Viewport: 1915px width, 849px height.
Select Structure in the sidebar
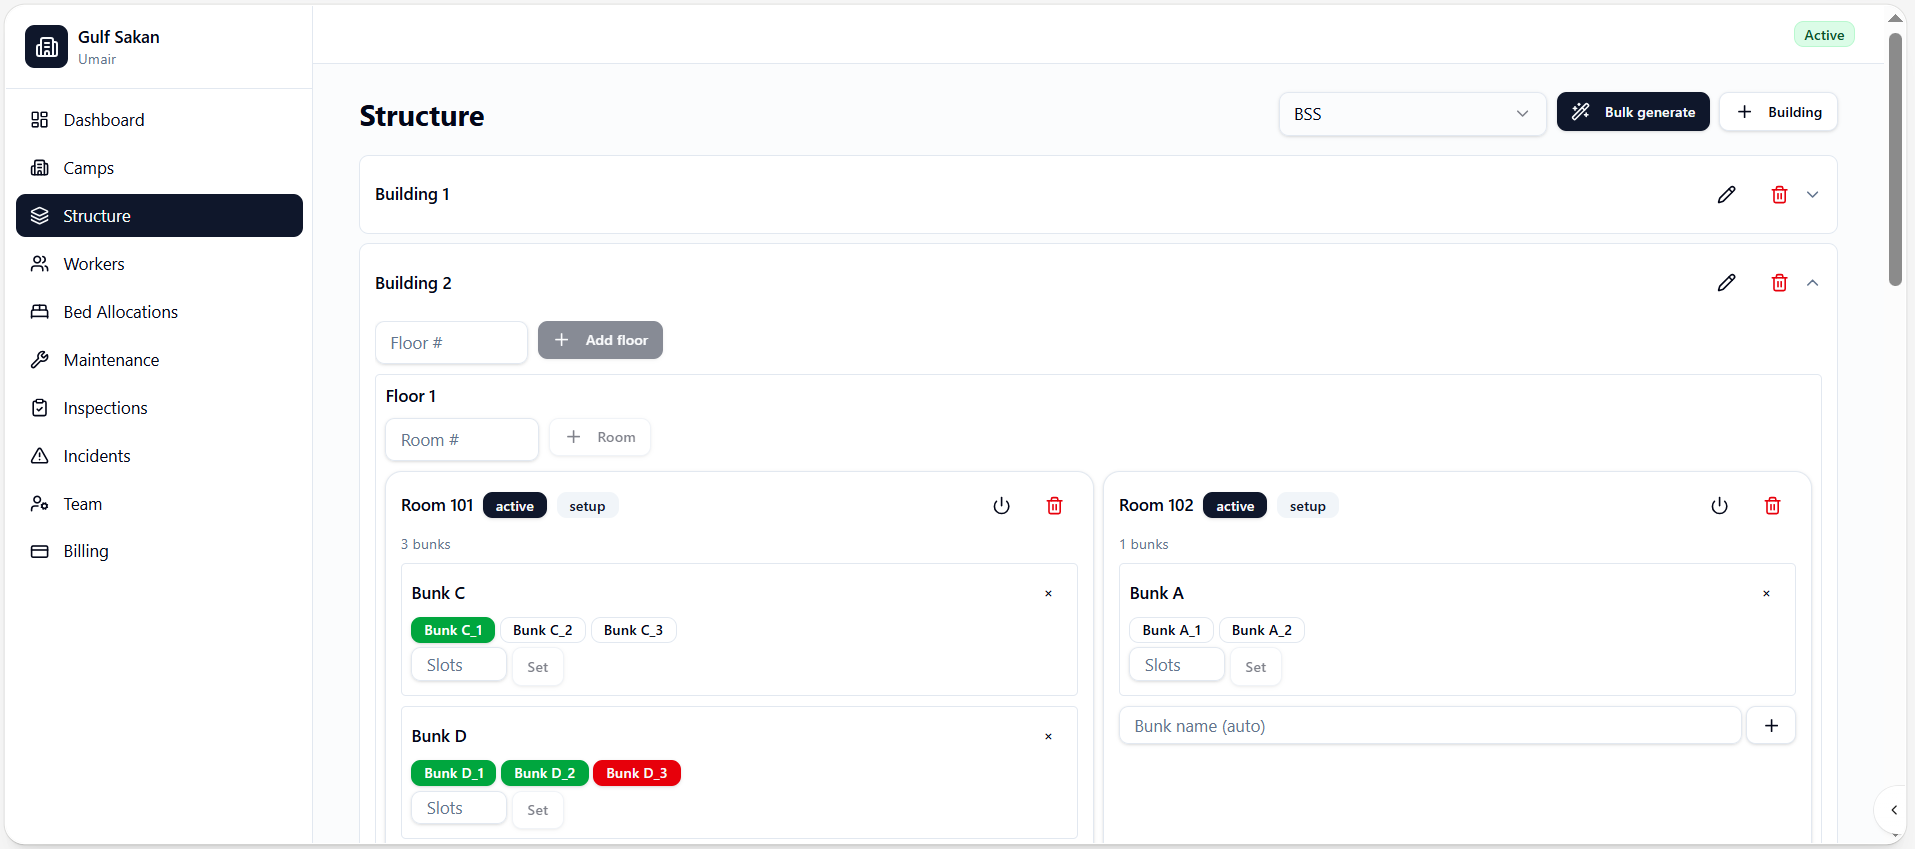tap(159, 216)
